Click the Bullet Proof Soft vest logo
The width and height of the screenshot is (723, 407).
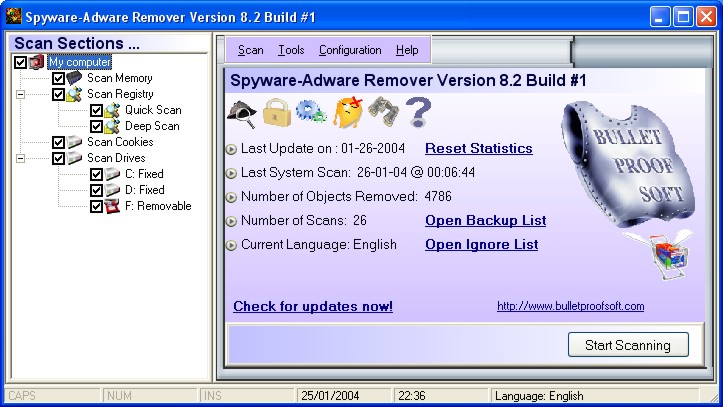[x=628, y=164]
